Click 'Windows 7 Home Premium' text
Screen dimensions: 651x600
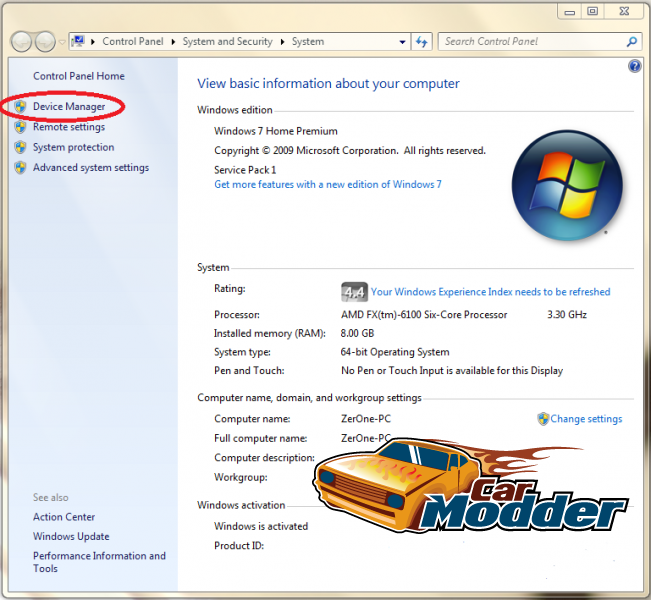(x=276, y=131)
